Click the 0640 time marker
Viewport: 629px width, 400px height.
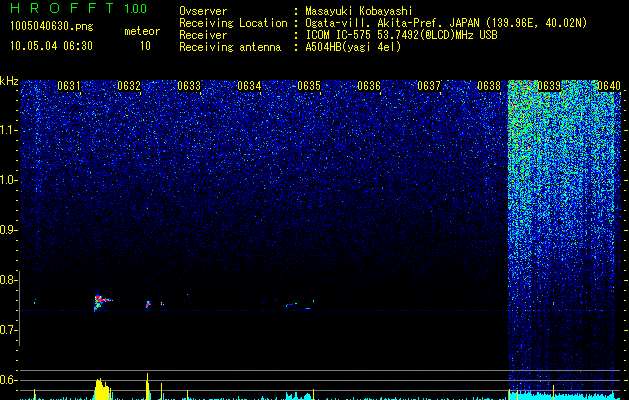[609, 86]
